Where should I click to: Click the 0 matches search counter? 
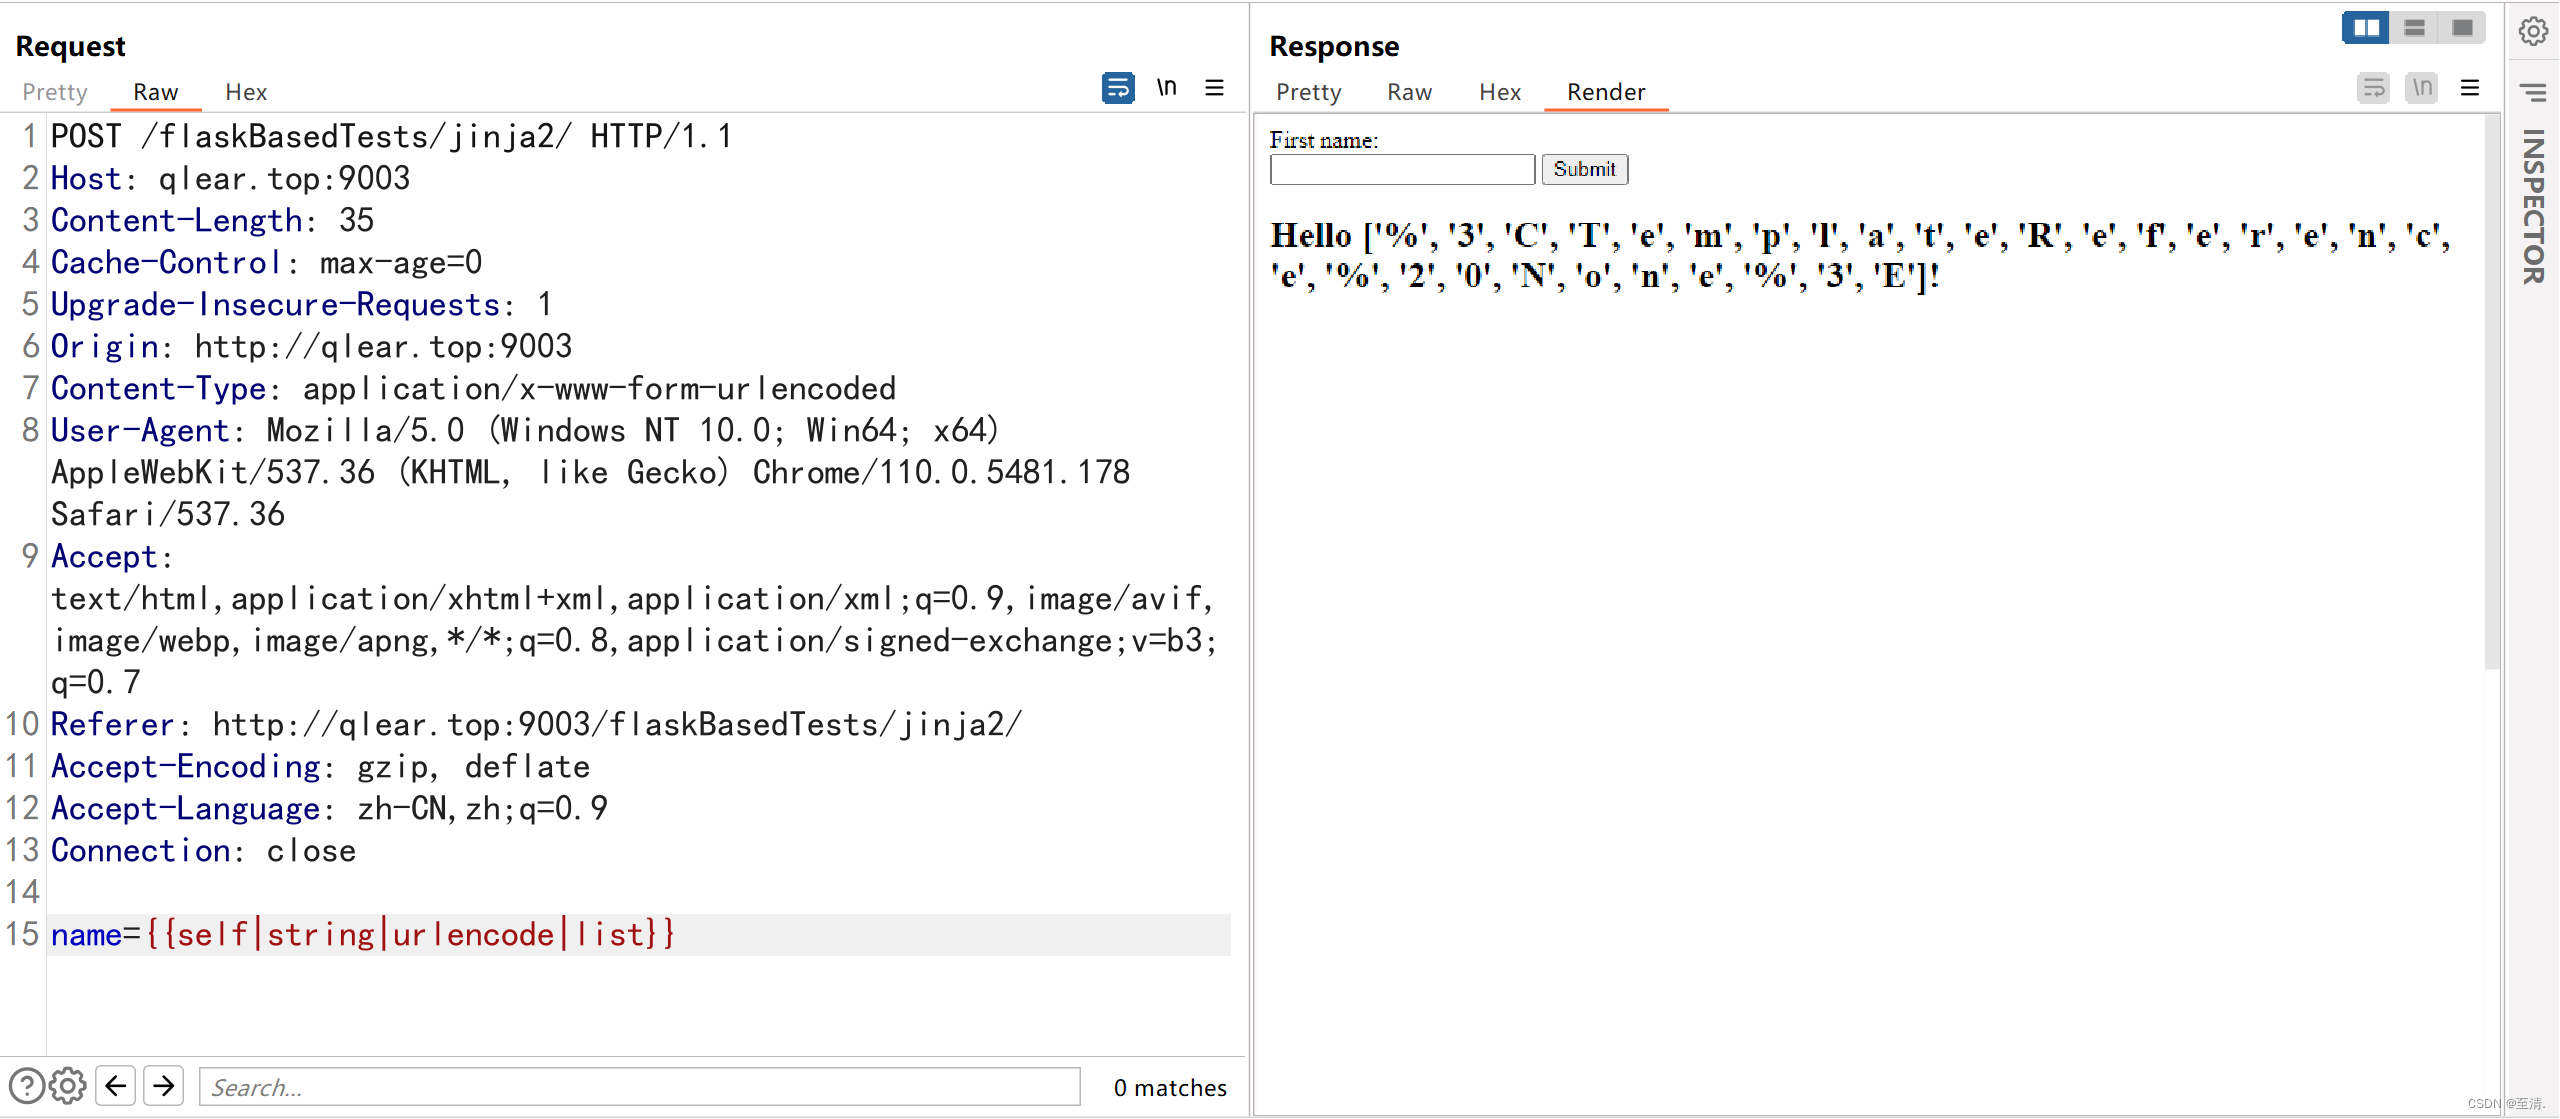tap(1170, 1087)
